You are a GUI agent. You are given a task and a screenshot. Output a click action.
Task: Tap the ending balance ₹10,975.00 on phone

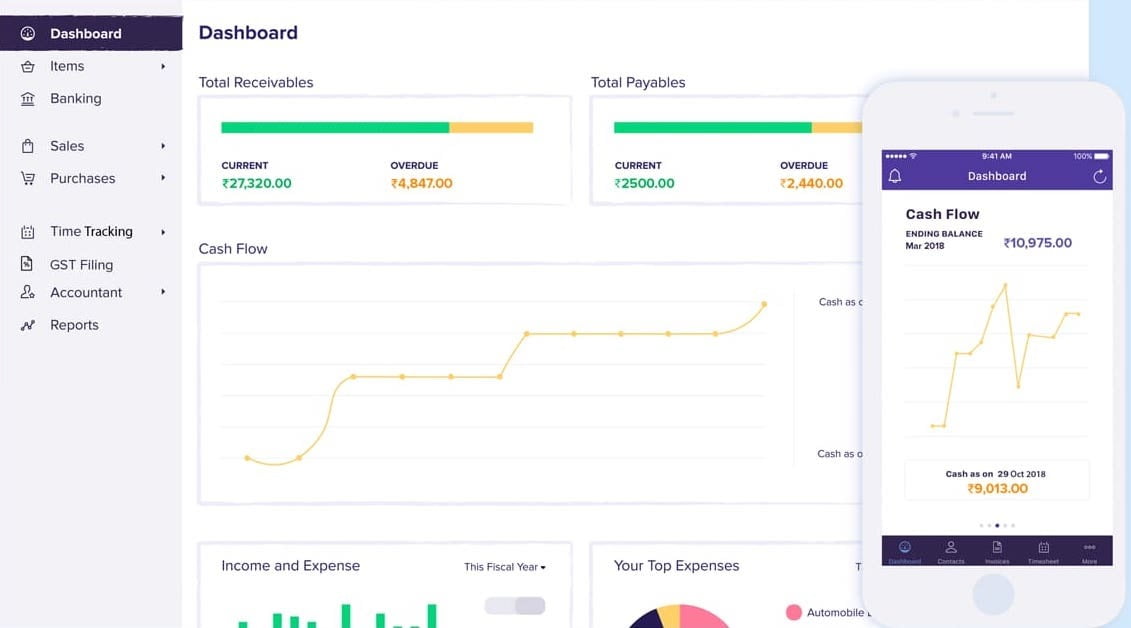click(x=1037, y=243)
